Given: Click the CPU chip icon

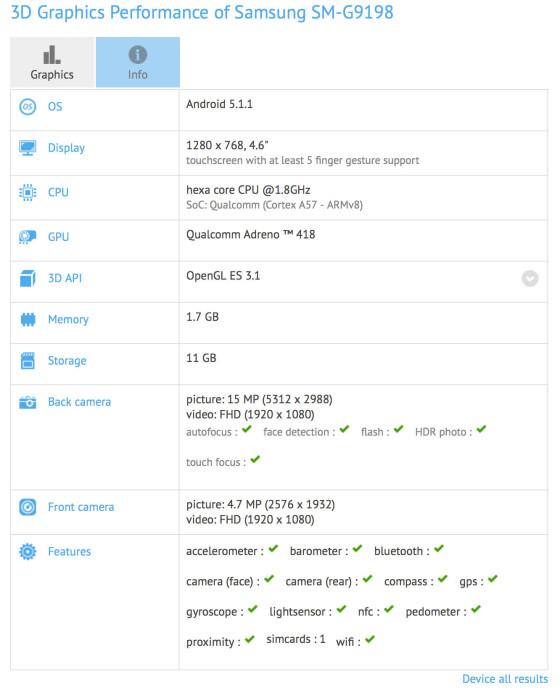Looking at the screenshot, I should tap(27, 192).
